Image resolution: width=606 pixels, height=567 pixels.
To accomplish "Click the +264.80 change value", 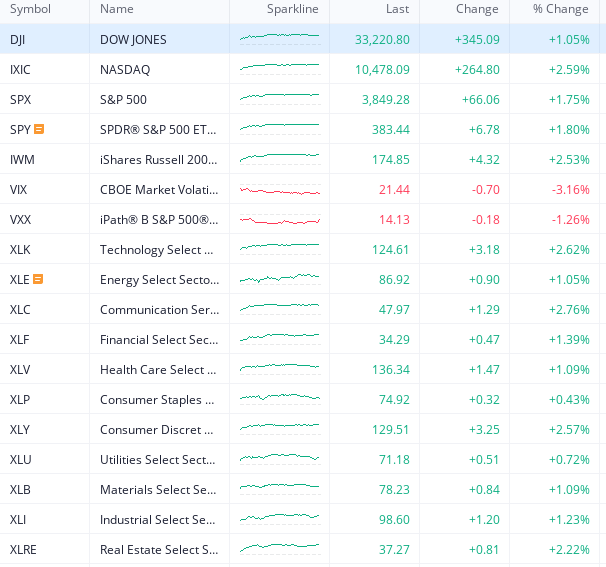I will click(x=477, y=70).
